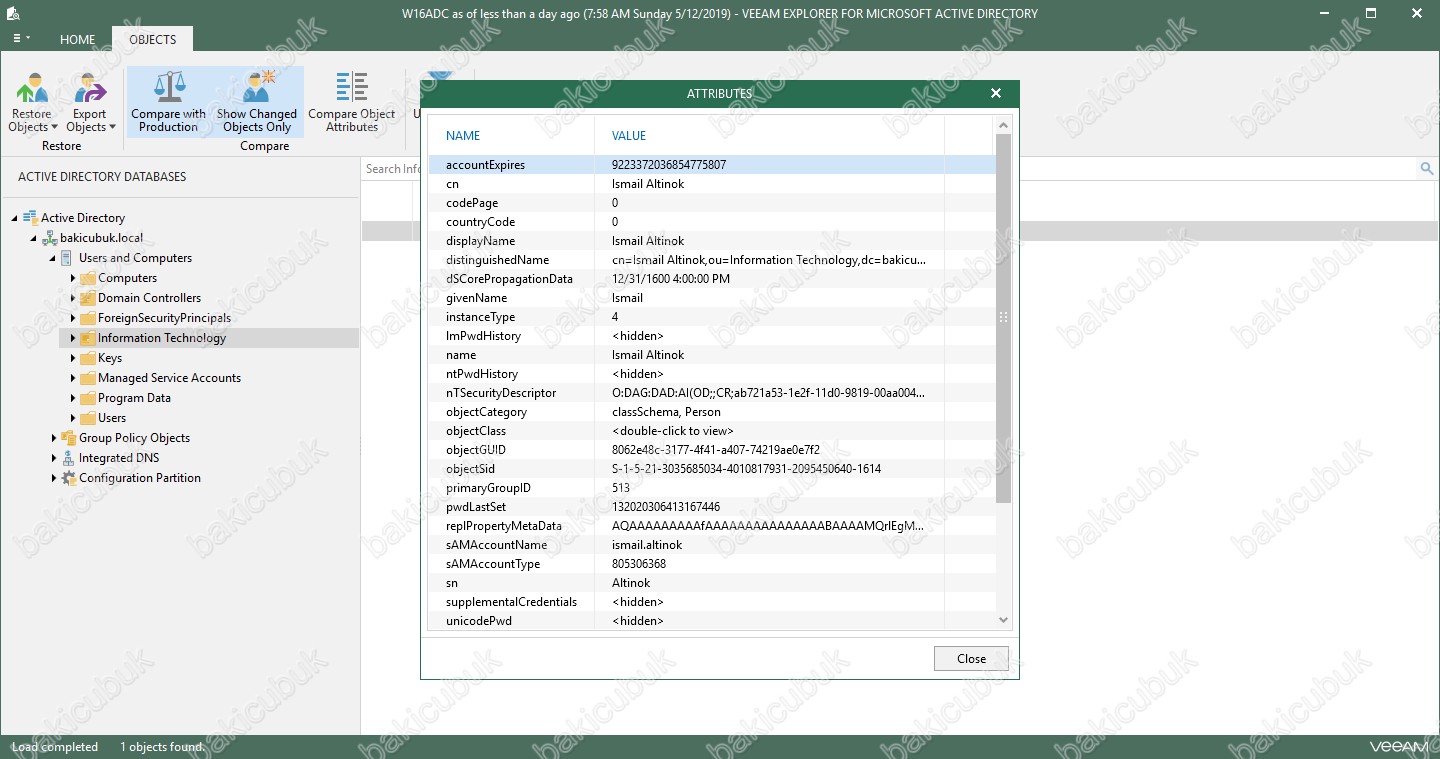Select the ForeignSecurityPrincipals folder icon
The image size is (1440, 759).
click(x=88, y=318)
